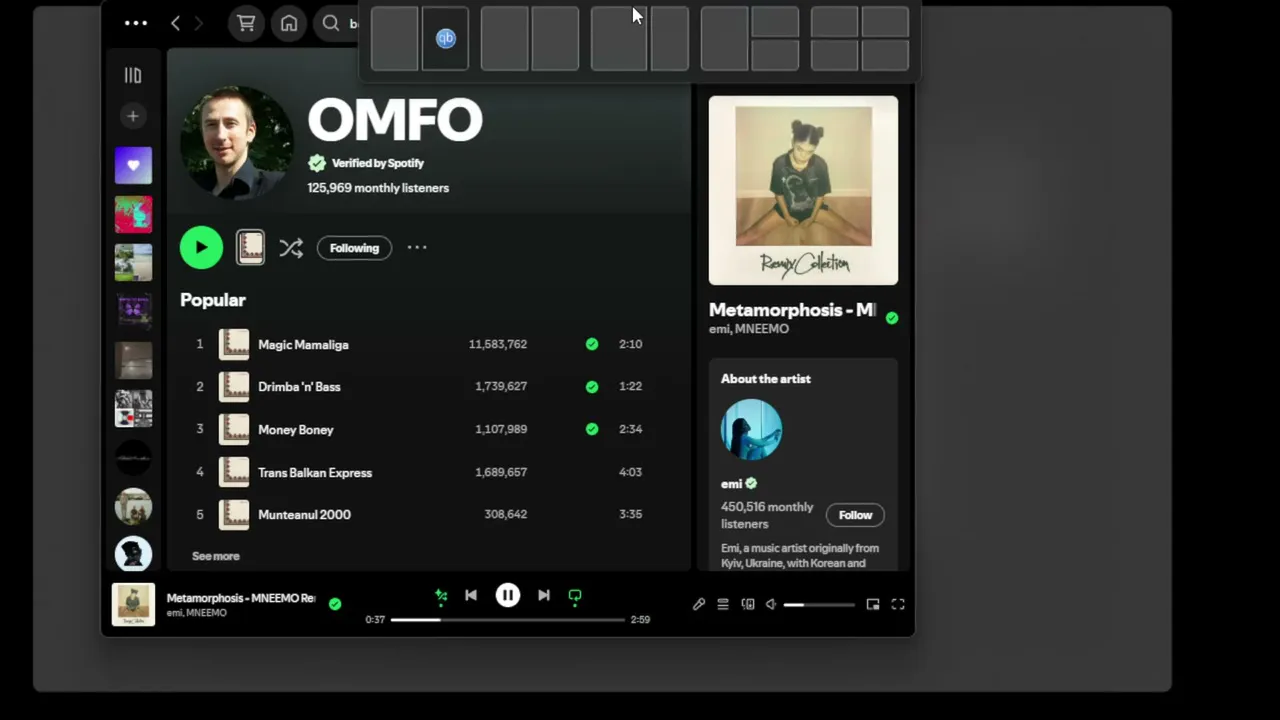Image resolution: width=1280 pixels, height=720 pixels.
Task: Open the emi artist name under the avatar
Action: [x=732, y=484]
